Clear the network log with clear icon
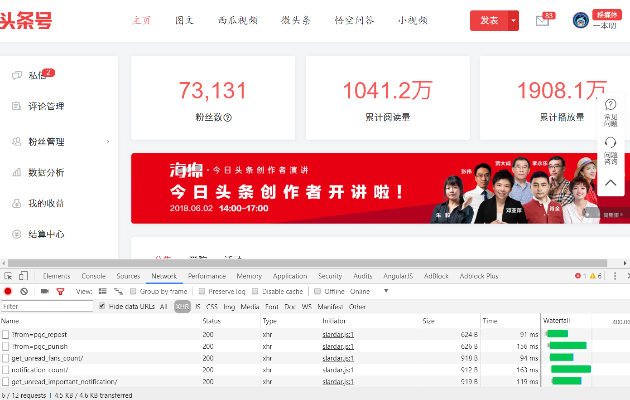Viewport: 630px width, 400px height. [23, 291]
